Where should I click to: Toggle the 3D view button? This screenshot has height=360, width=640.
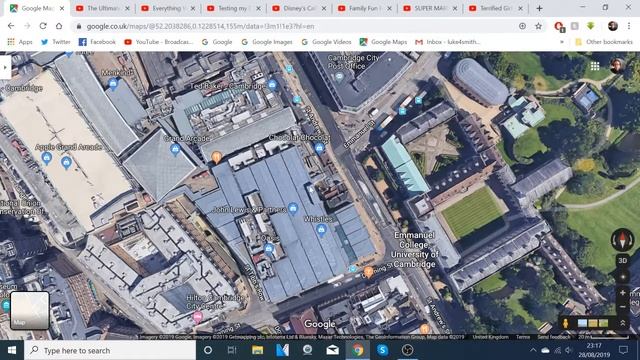(x=622, y=260)
